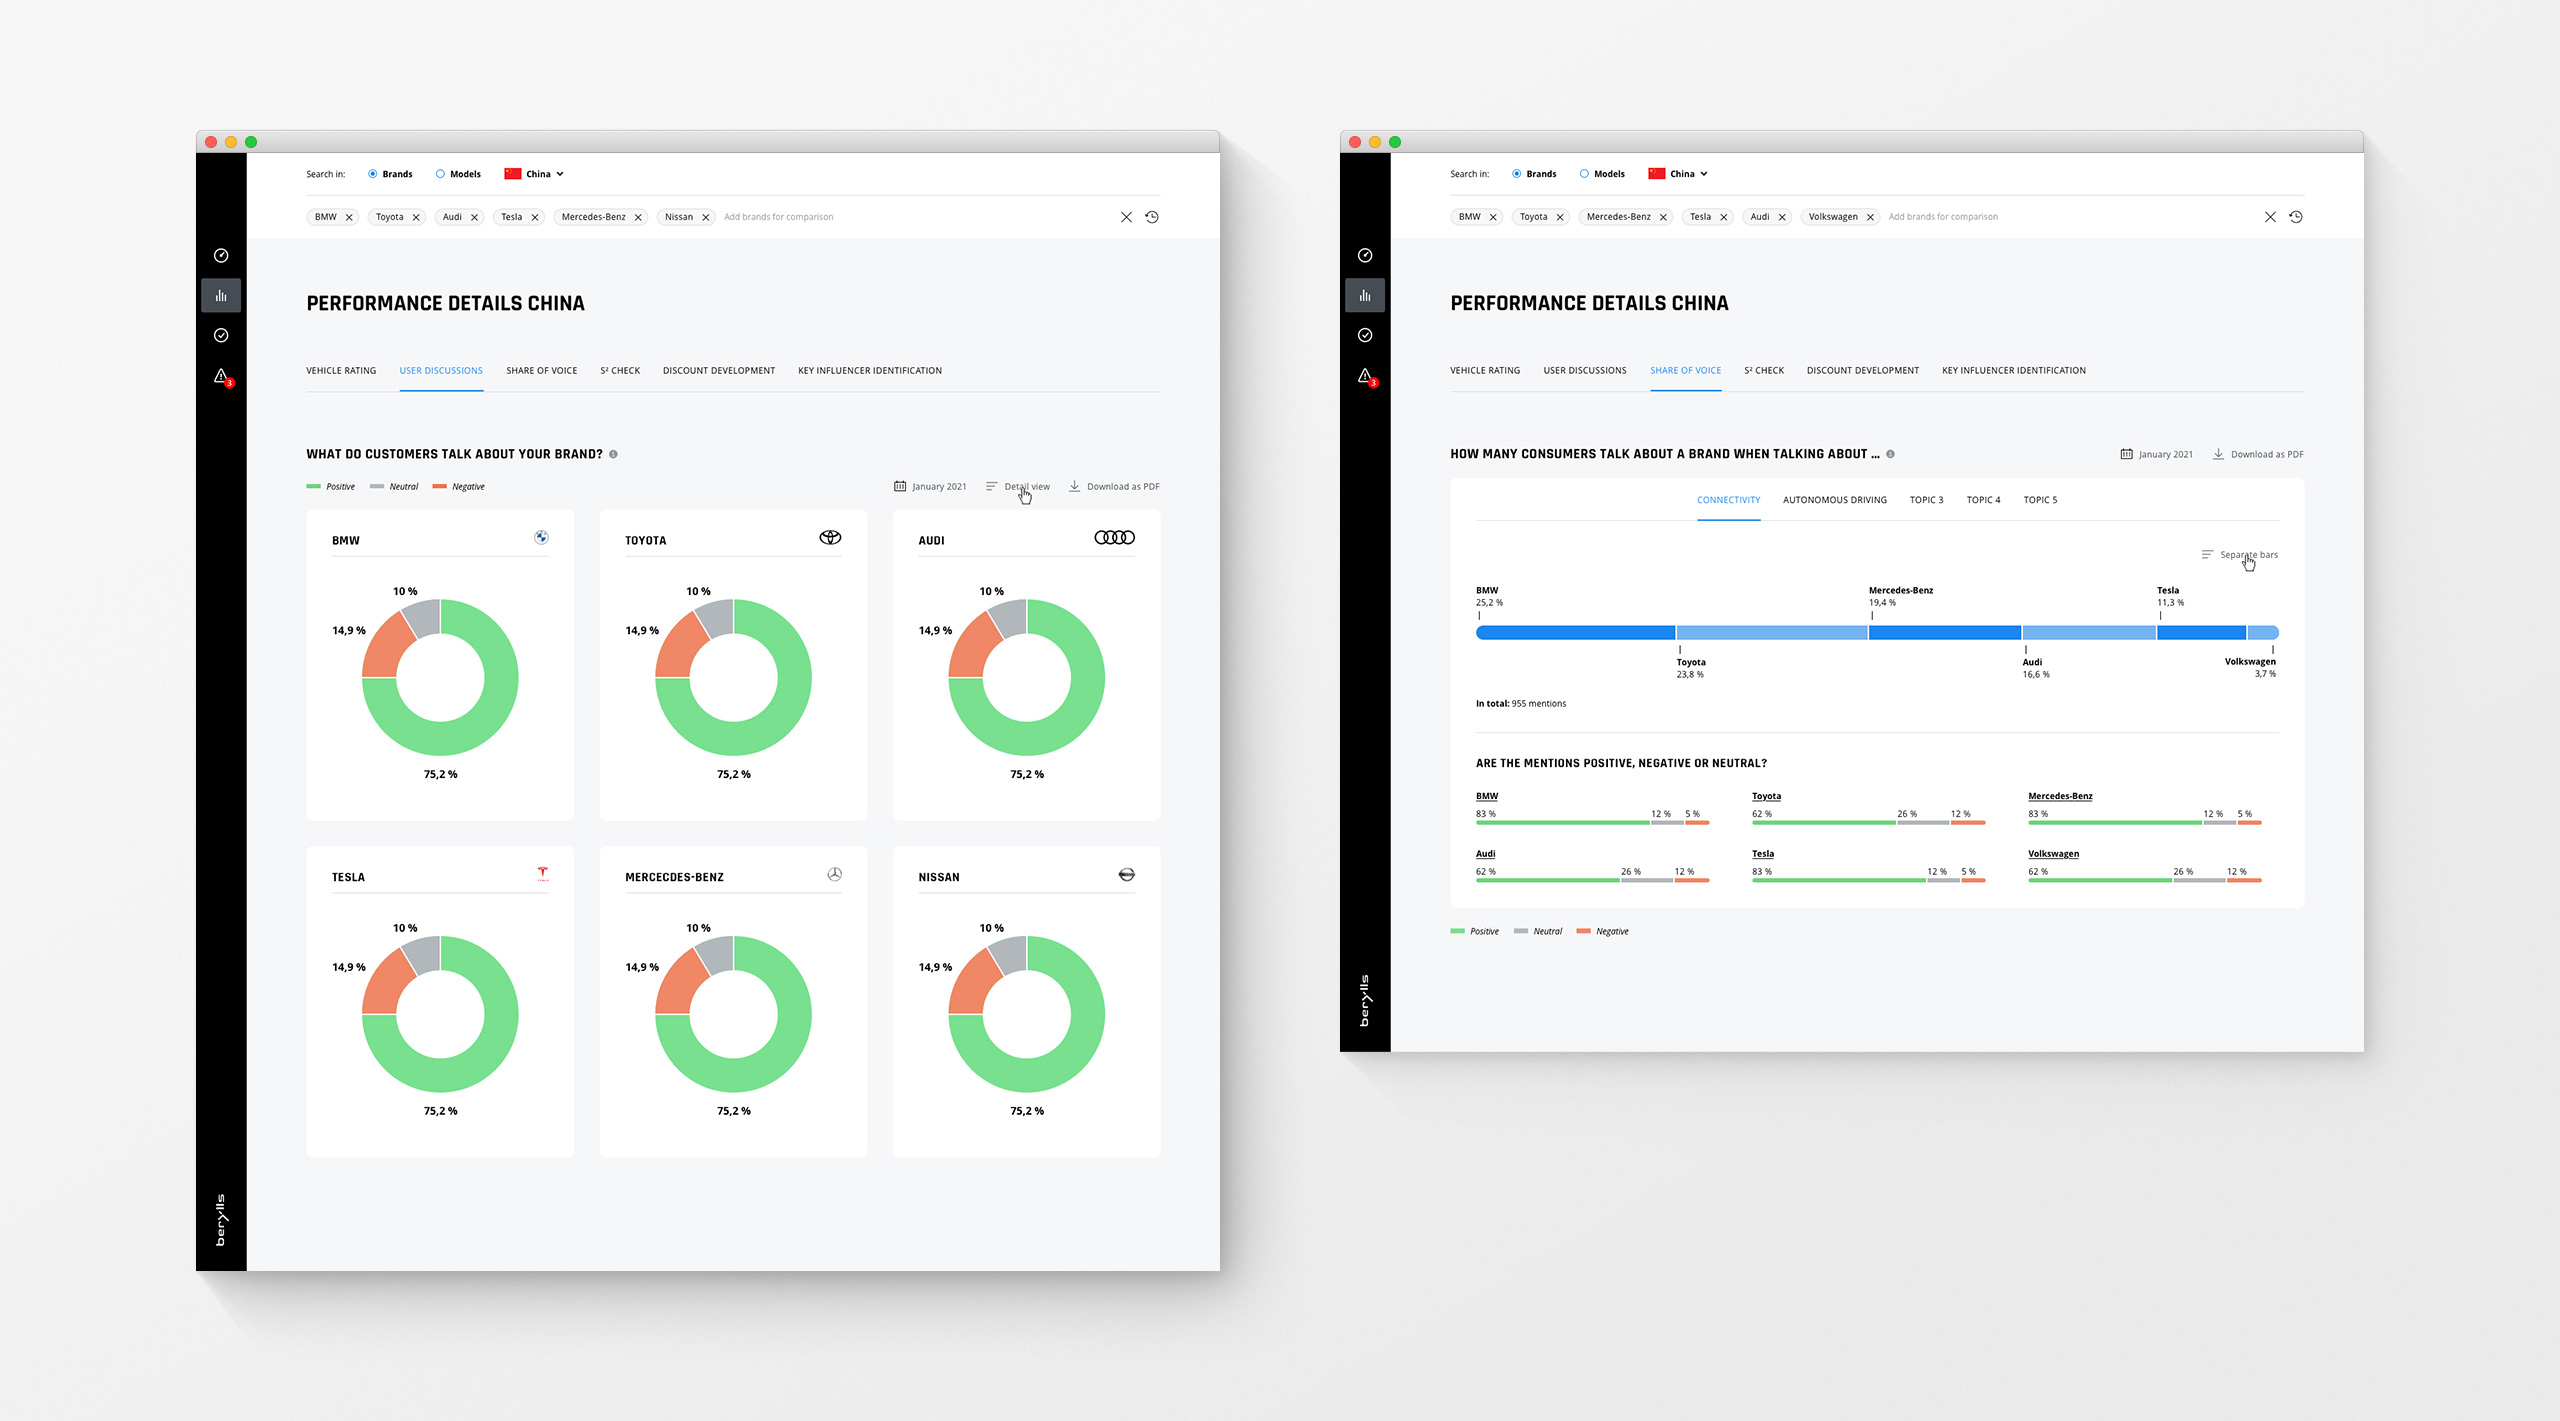2560x1421 pixels.
Task: Click Toyota logo on Toyota card
Action: pos(830,537)
